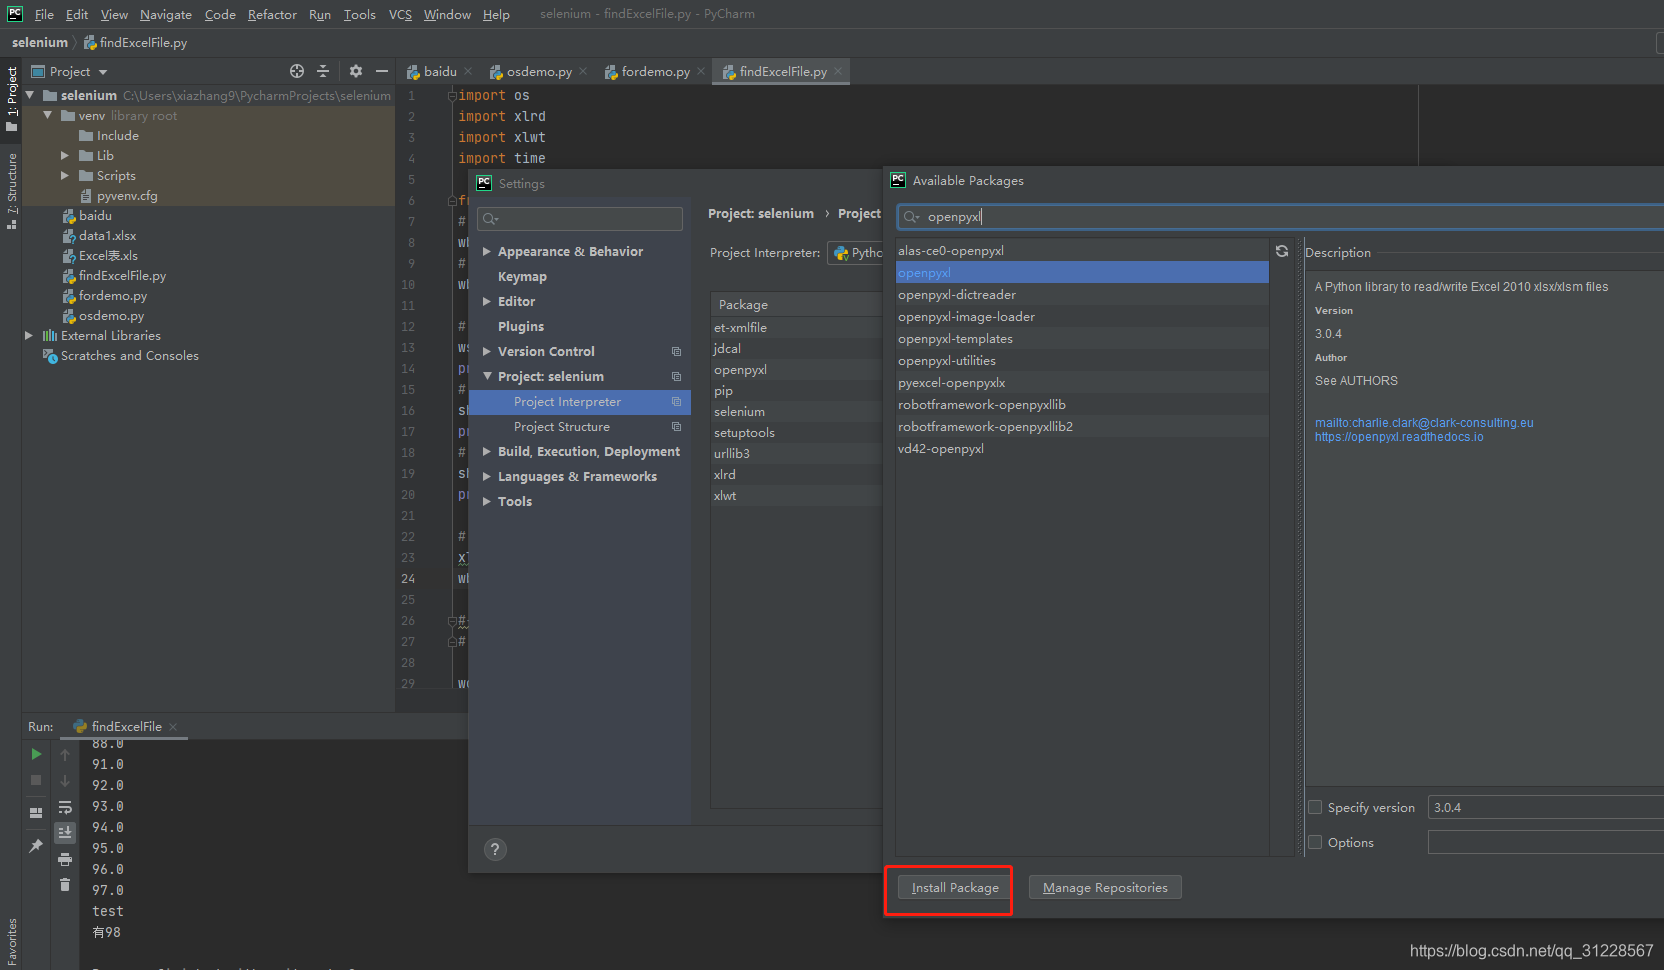Open the 1: Project tool window sidebar
Viewport: 1664px width, 970px height.
12,98
